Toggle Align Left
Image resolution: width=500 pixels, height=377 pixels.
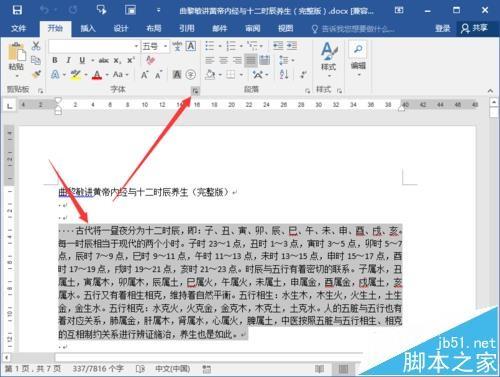point(210,60)
